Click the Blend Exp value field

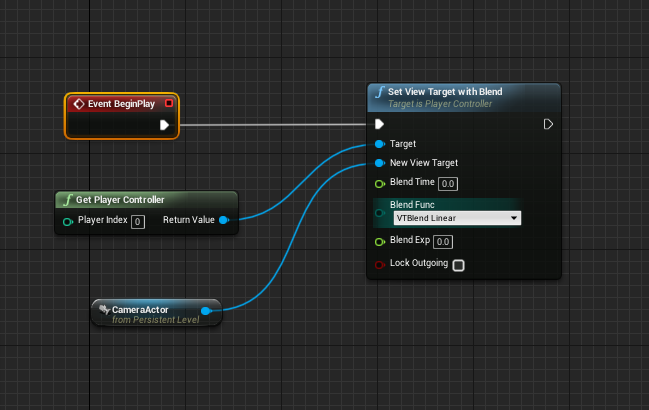coord(443,242)
